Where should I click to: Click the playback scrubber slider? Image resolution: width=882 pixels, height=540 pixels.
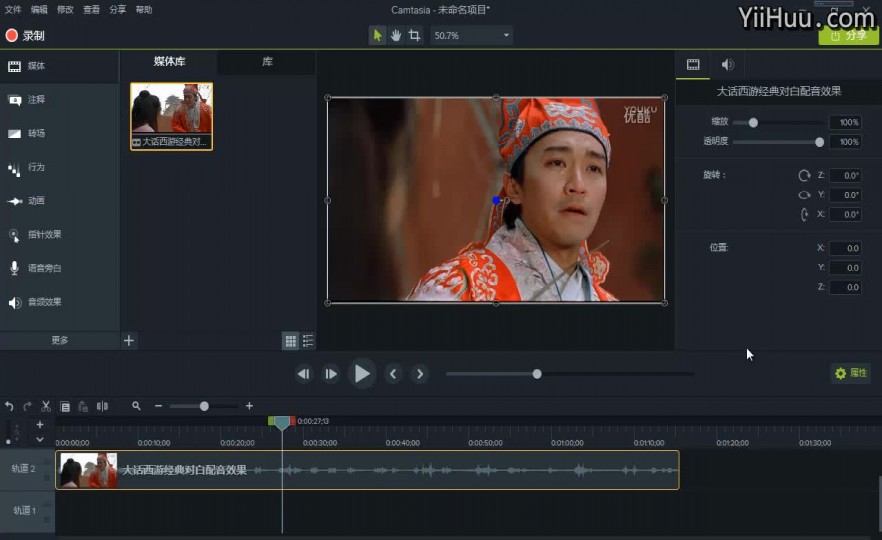(570, 374)
